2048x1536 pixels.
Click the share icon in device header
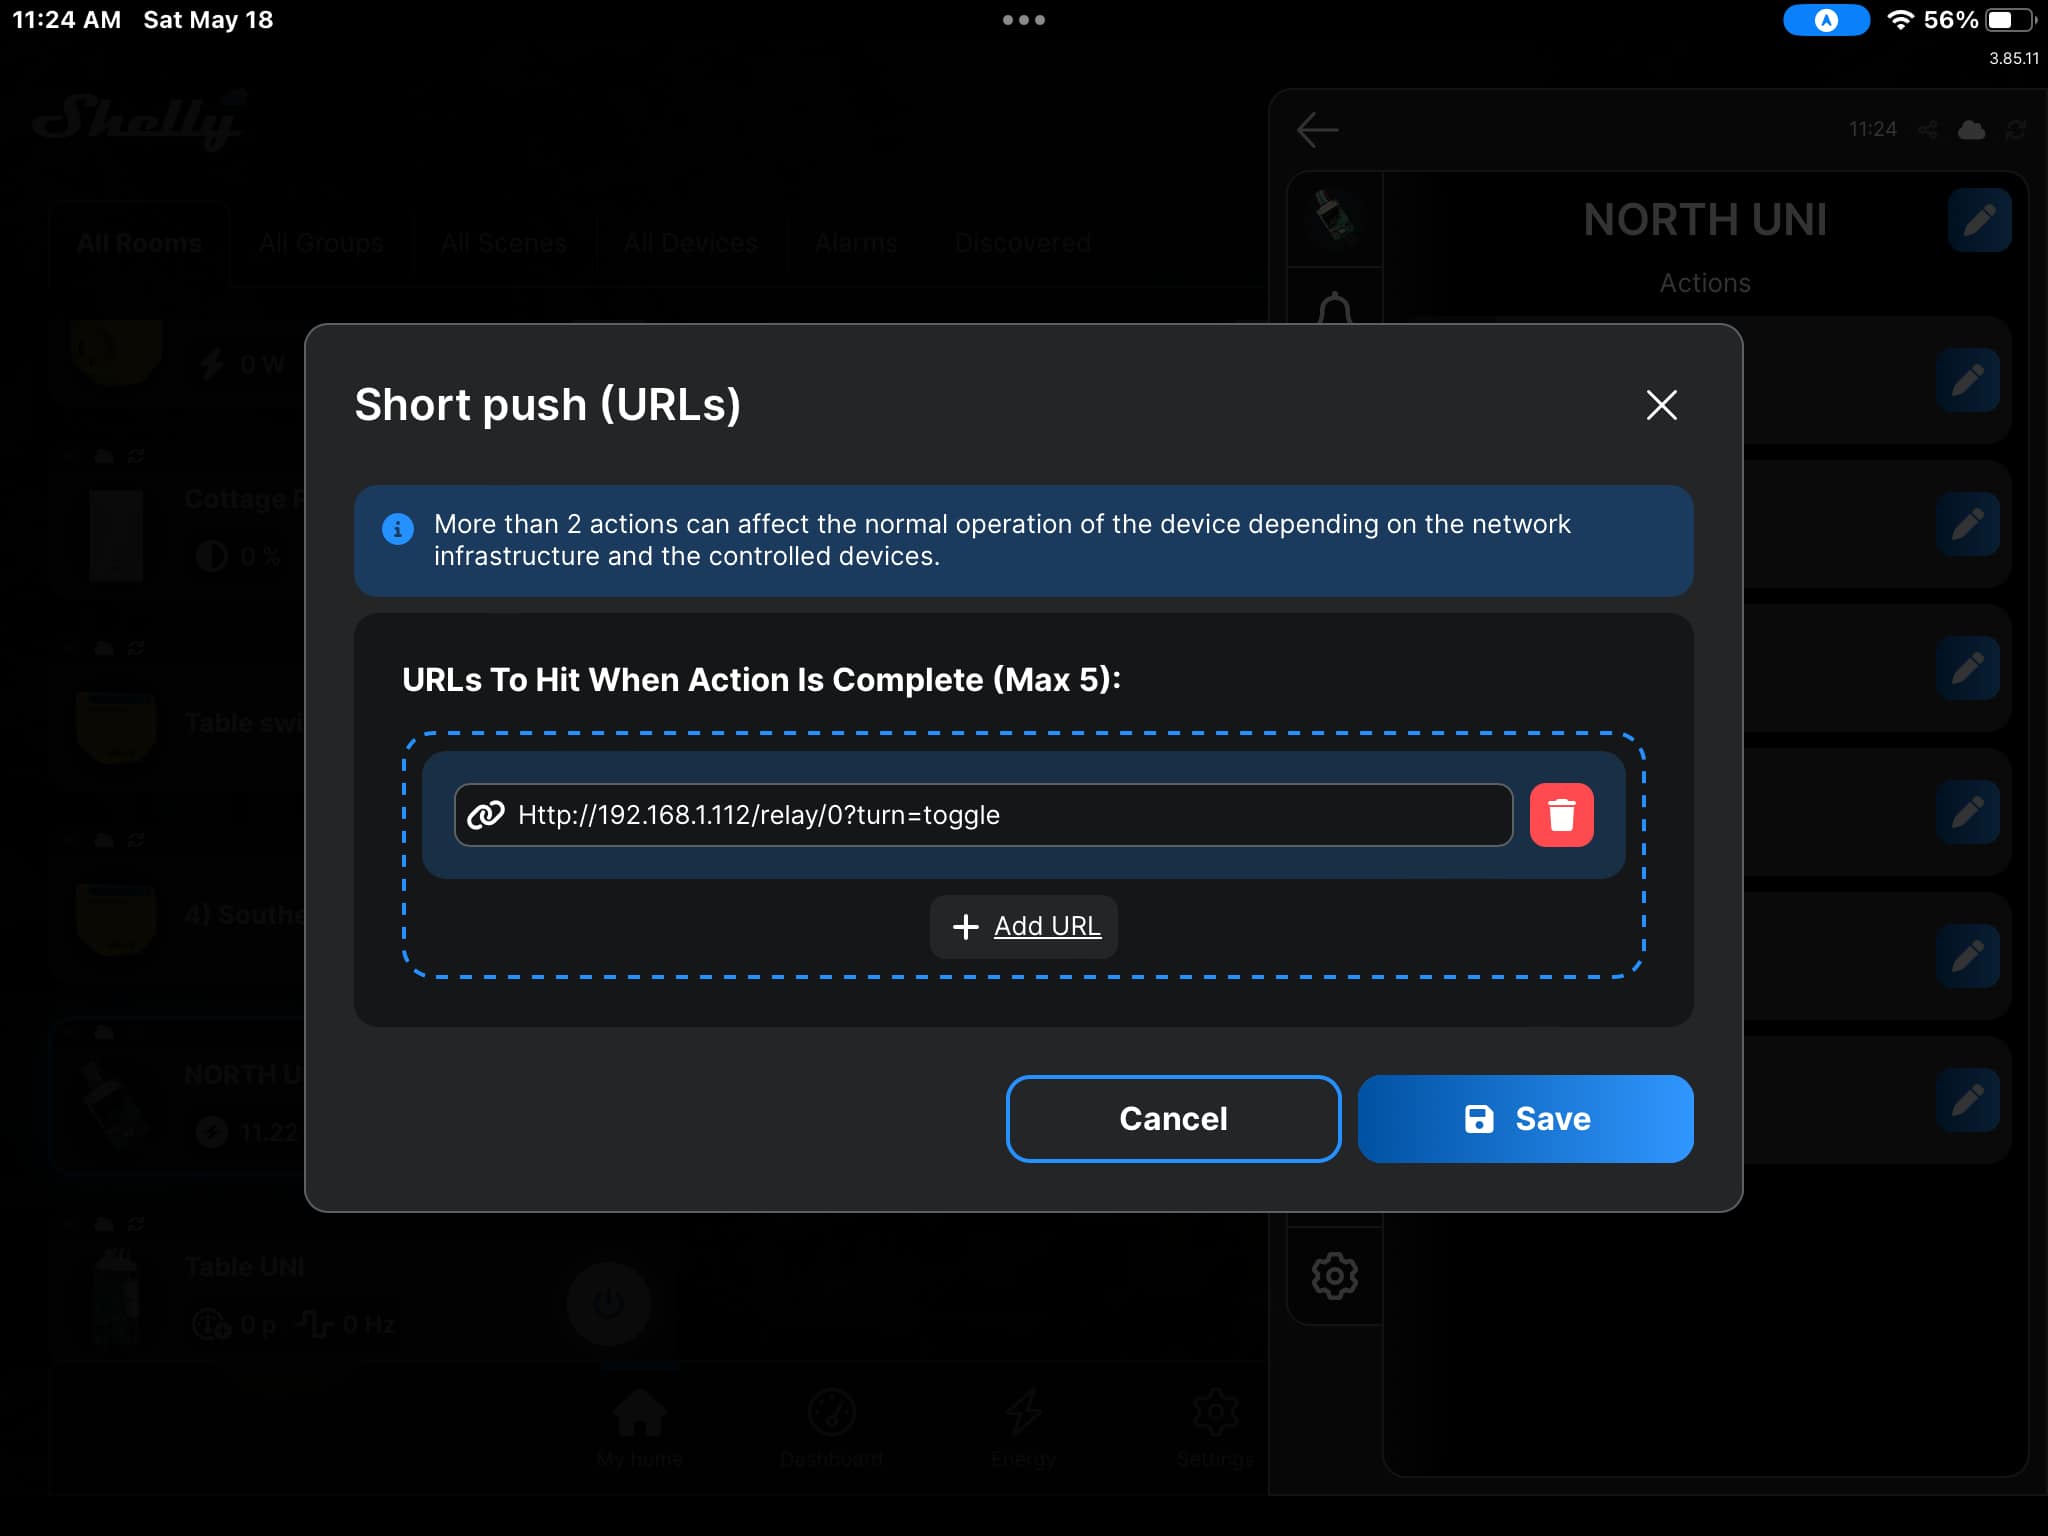coord(1927,130)
